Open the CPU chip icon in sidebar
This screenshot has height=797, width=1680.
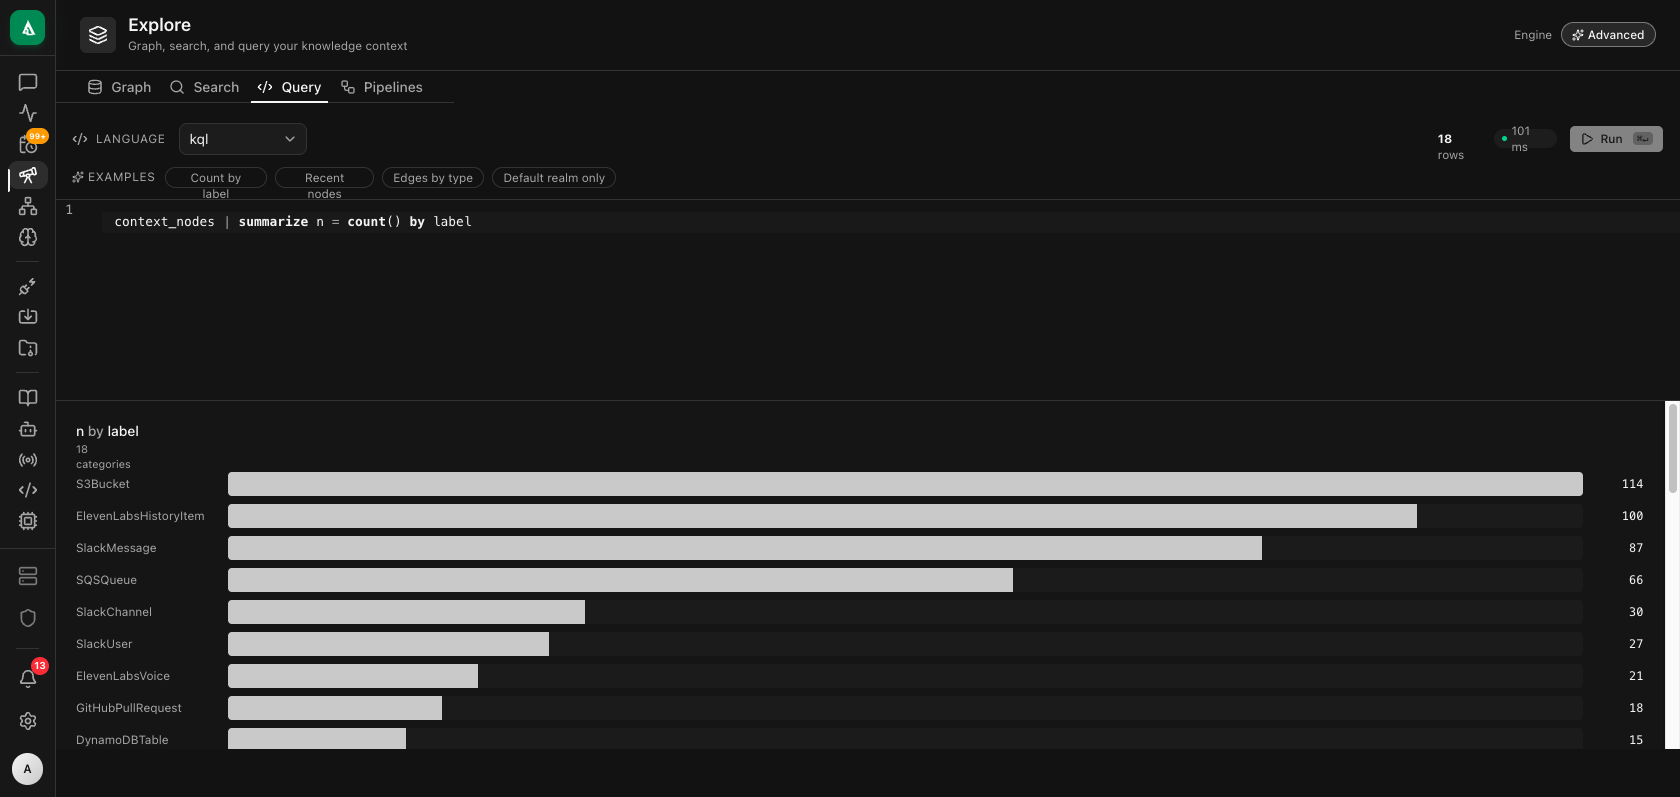coord(28,521)
